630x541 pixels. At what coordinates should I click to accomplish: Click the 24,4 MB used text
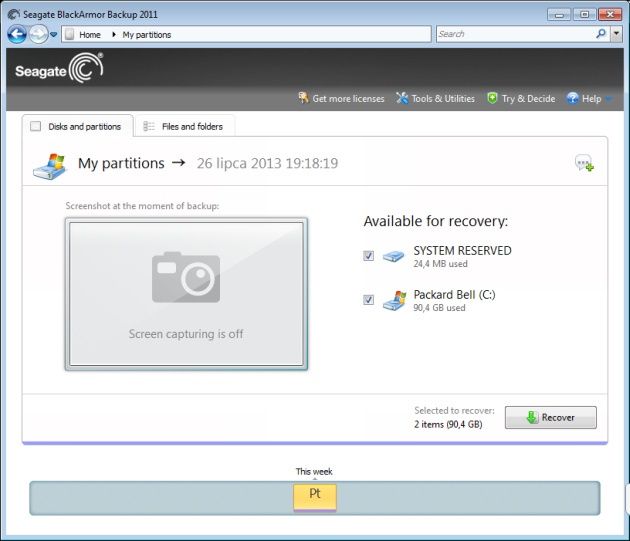tap(440, 264)
